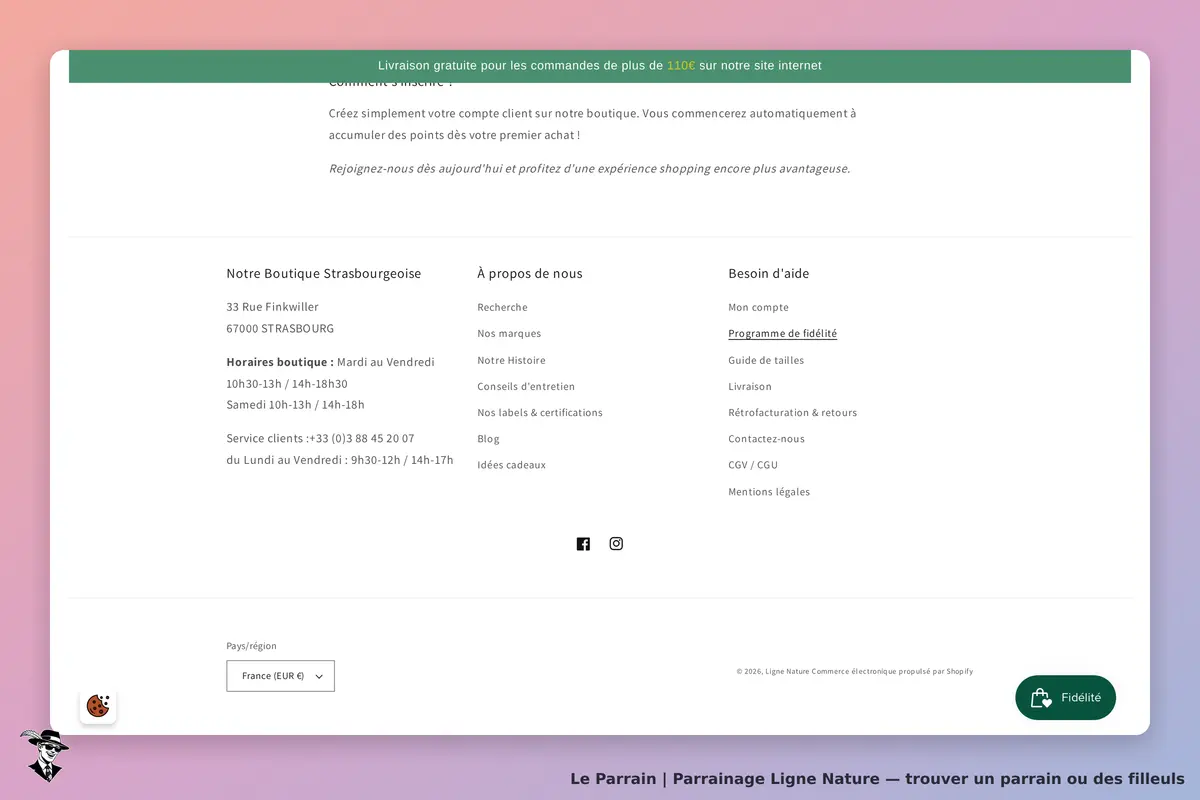Screen dimensions: 1200x800
Task: Click the service clients phone number
Action: point(361,438)
